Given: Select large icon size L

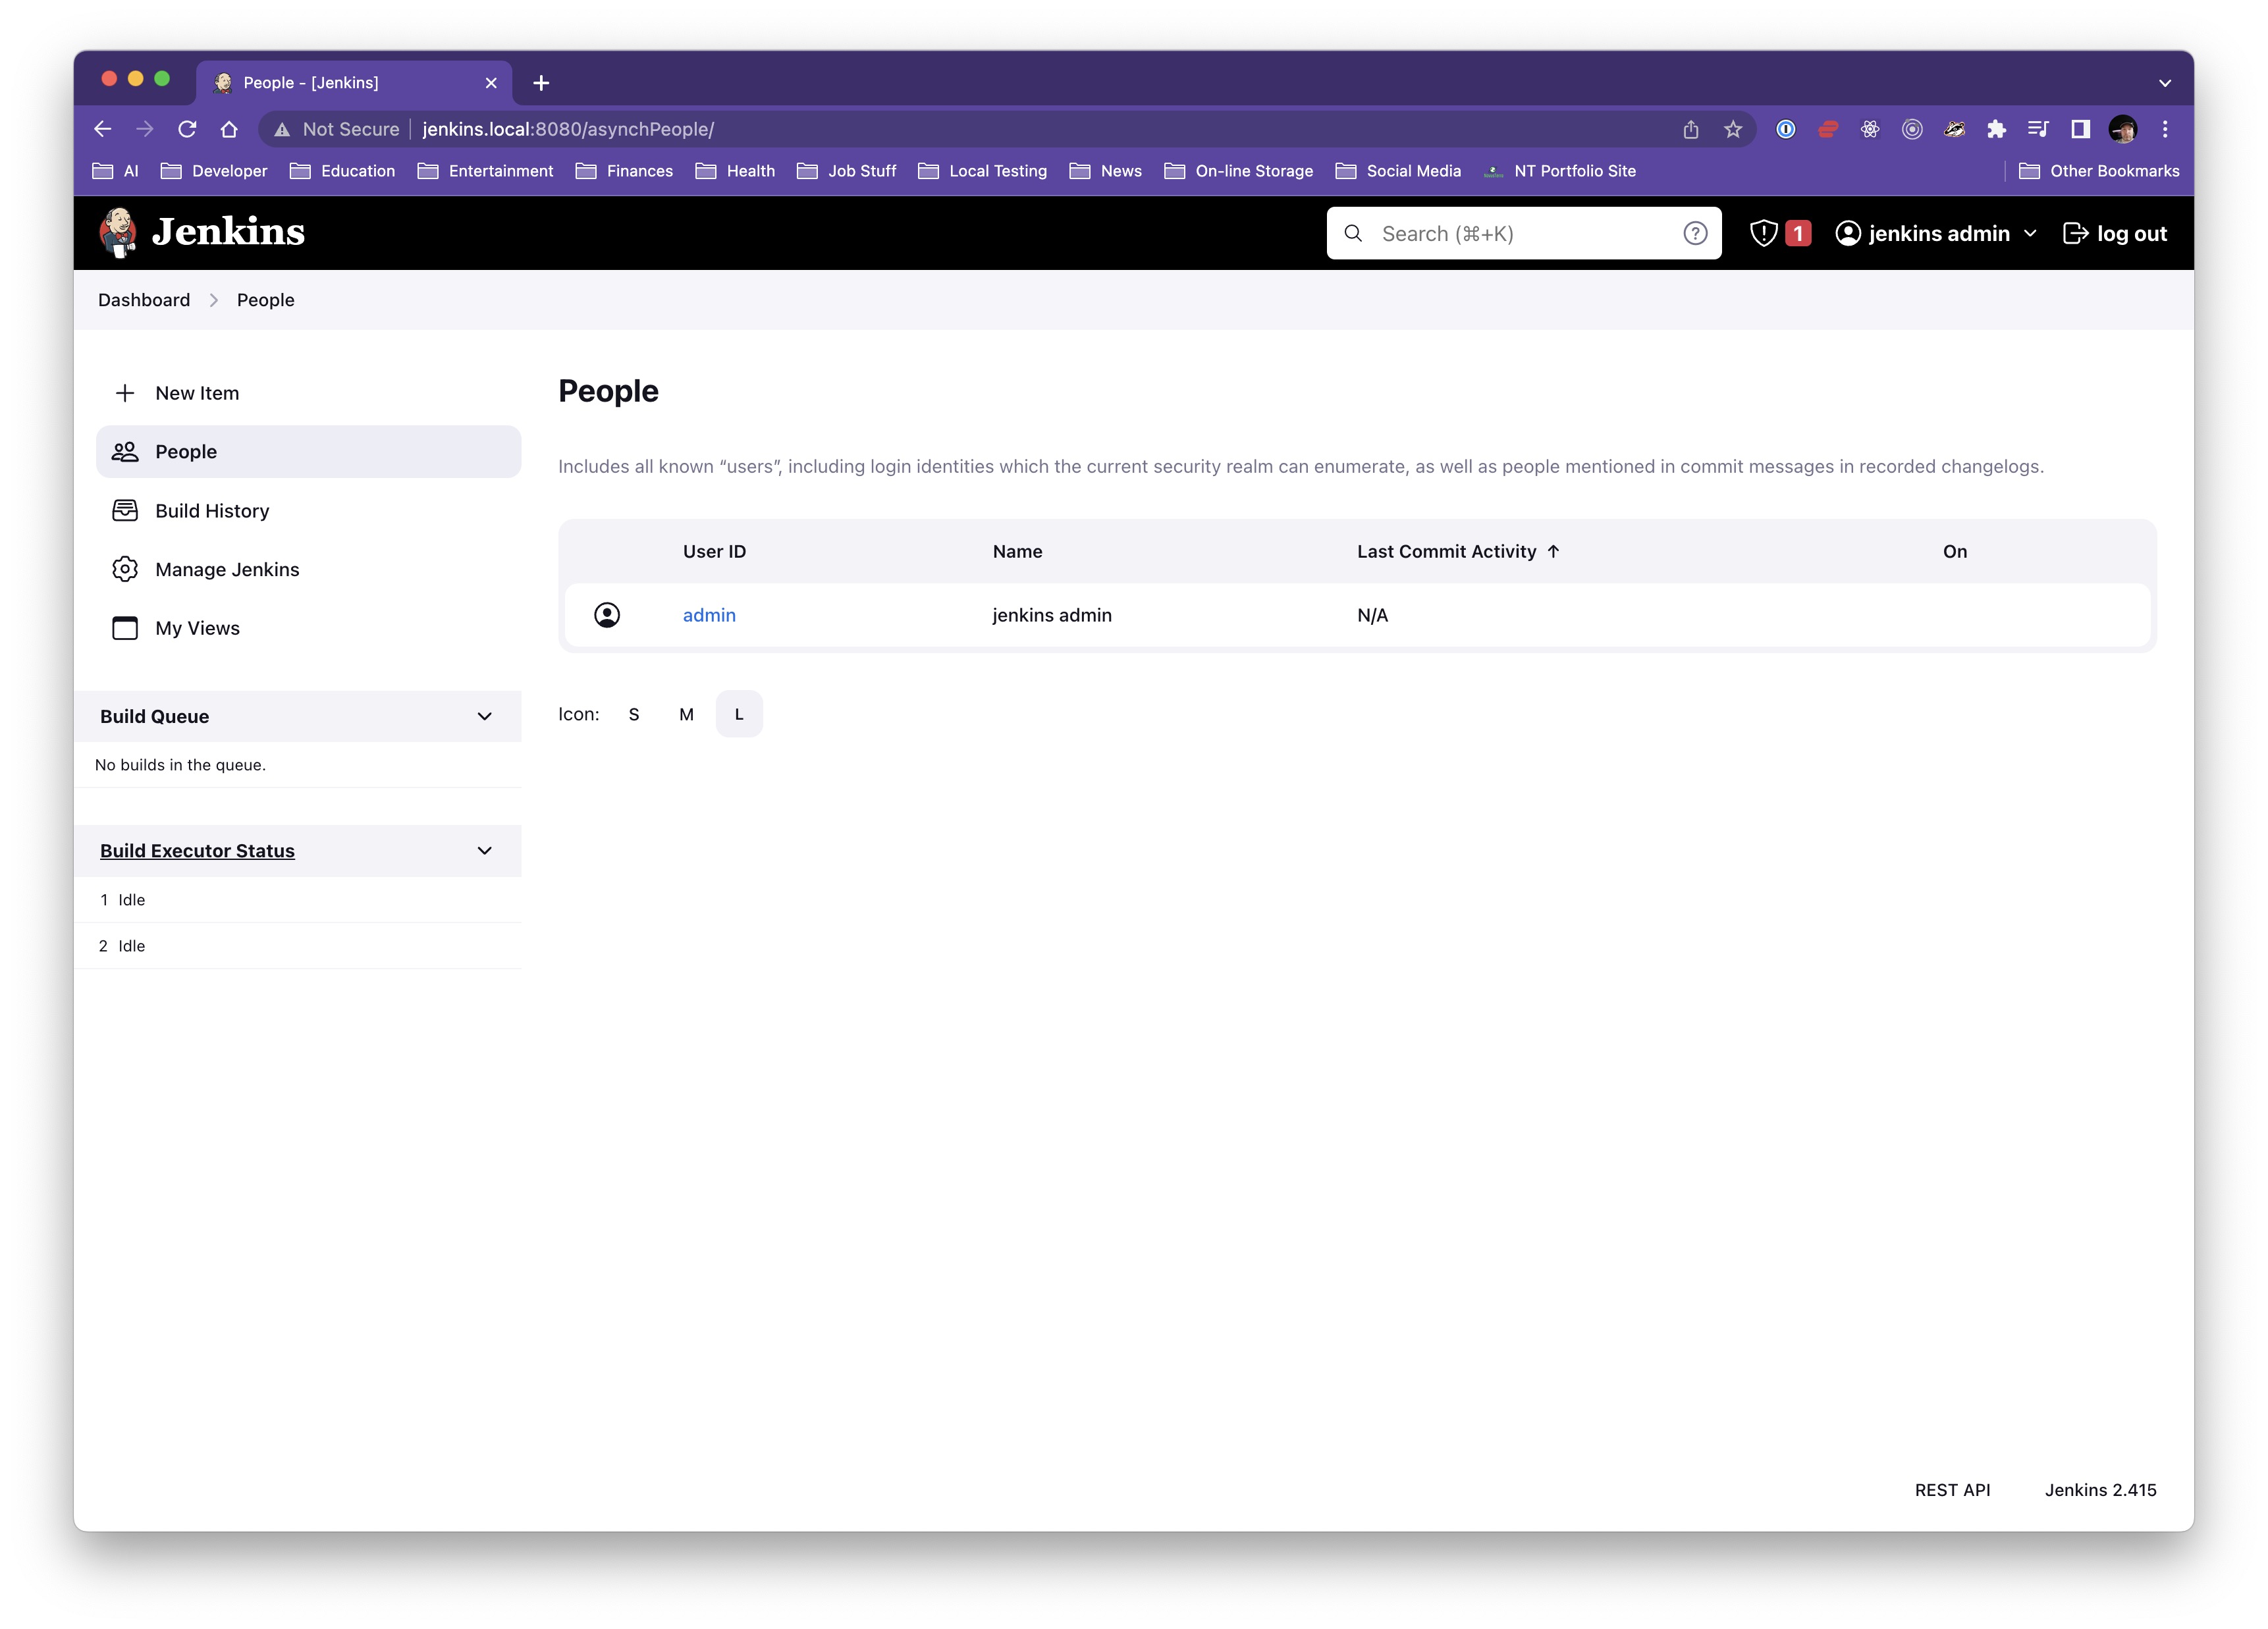Looking at the screenshot, I should point(739,714).
